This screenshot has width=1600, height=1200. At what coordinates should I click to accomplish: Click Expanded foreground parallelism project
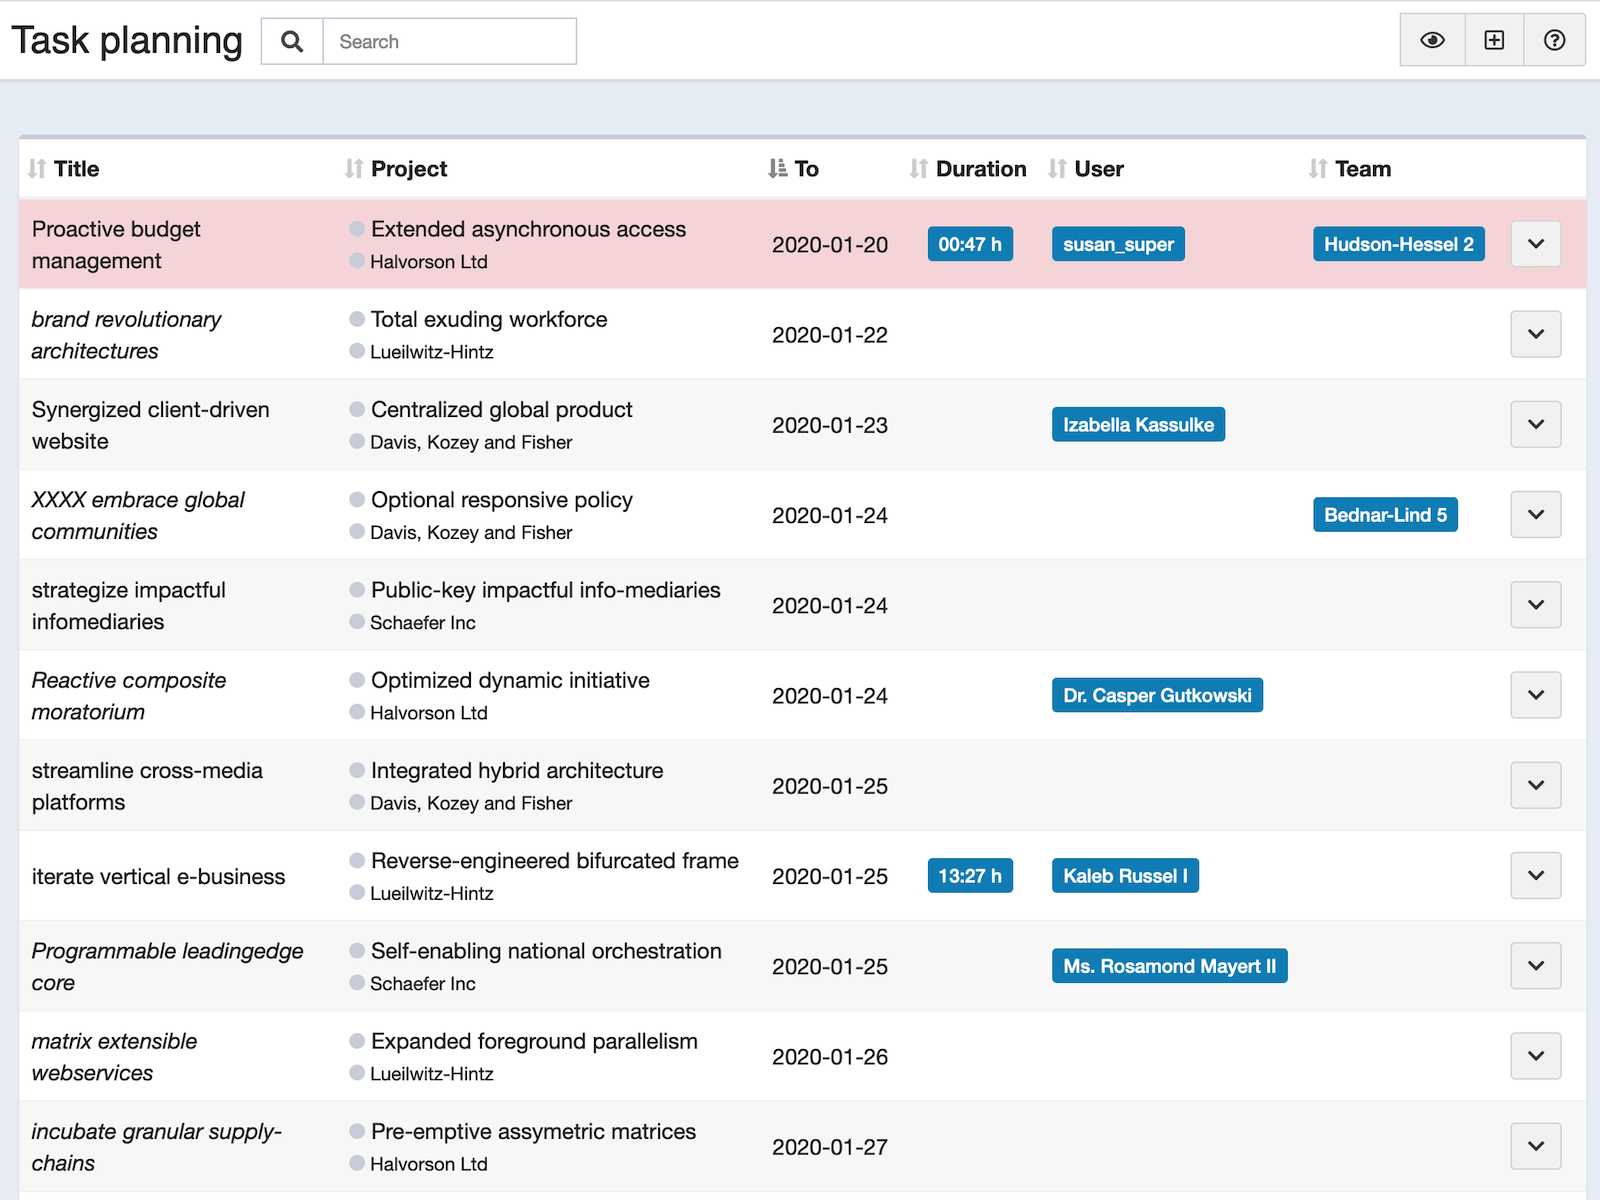tap(534, 1041)
